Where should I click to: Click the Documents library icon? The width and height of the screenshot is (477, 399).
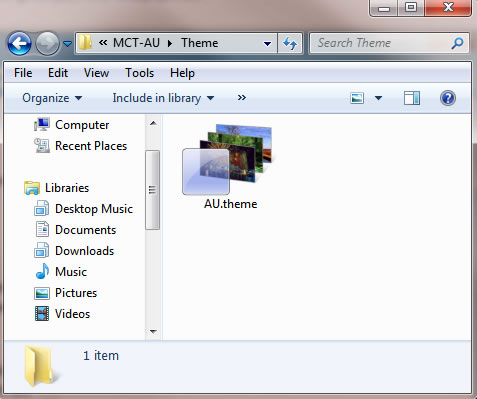click(42, 229)
